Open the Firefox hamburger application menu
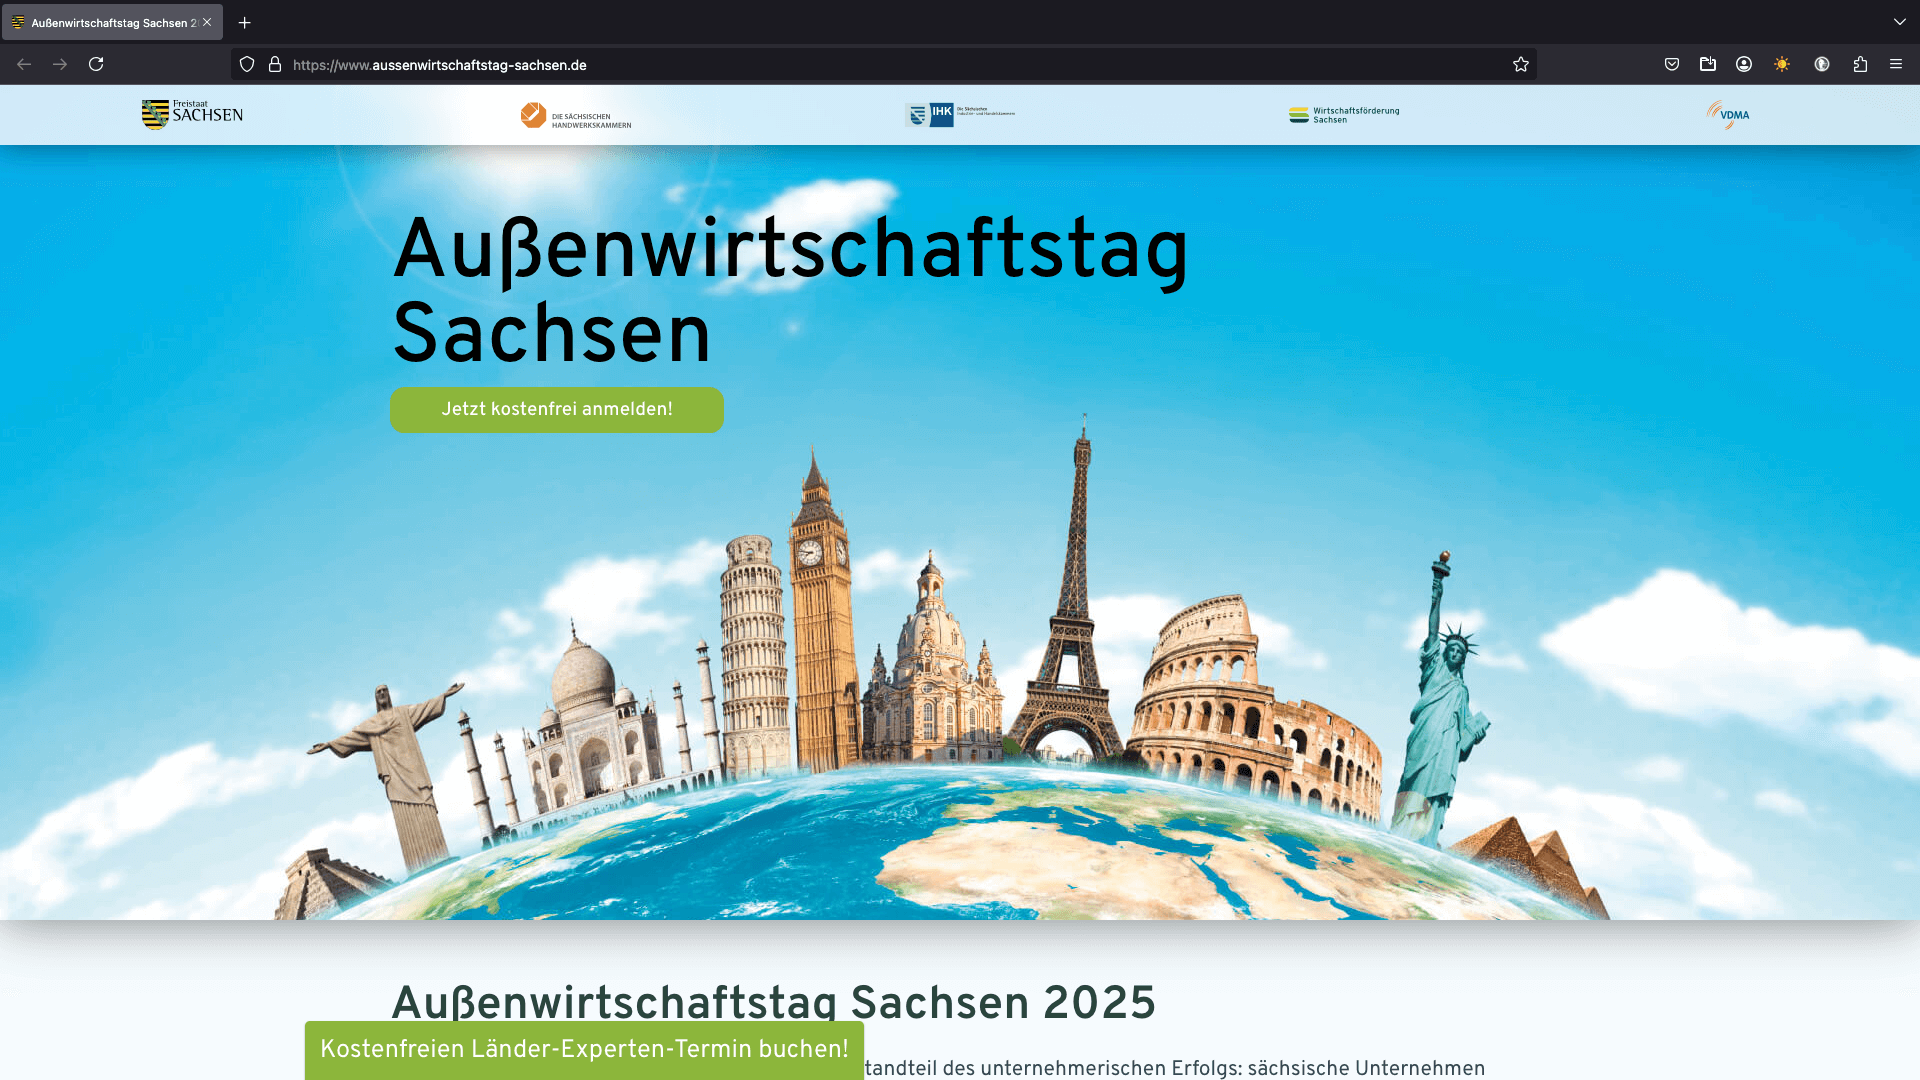This screenshot has height=1080, width=1920. [1896, 65]
